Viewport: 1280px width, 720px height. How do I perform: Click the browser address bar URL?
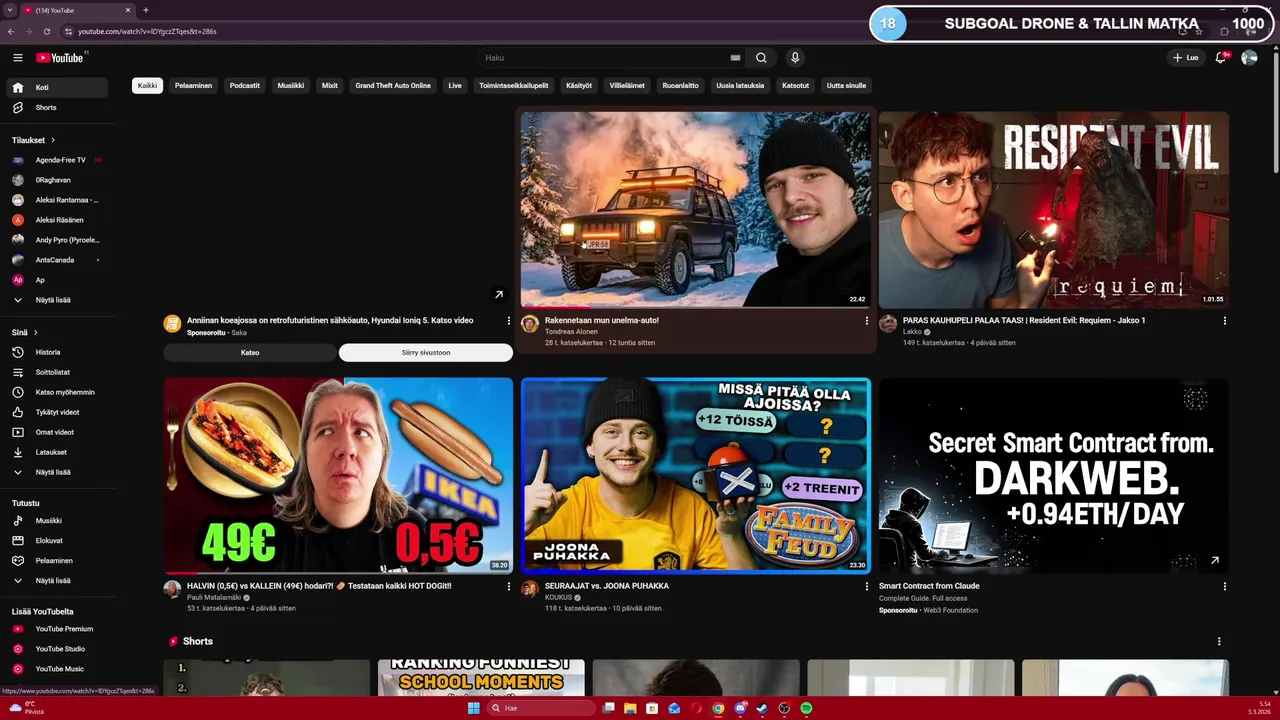[147, 31]
